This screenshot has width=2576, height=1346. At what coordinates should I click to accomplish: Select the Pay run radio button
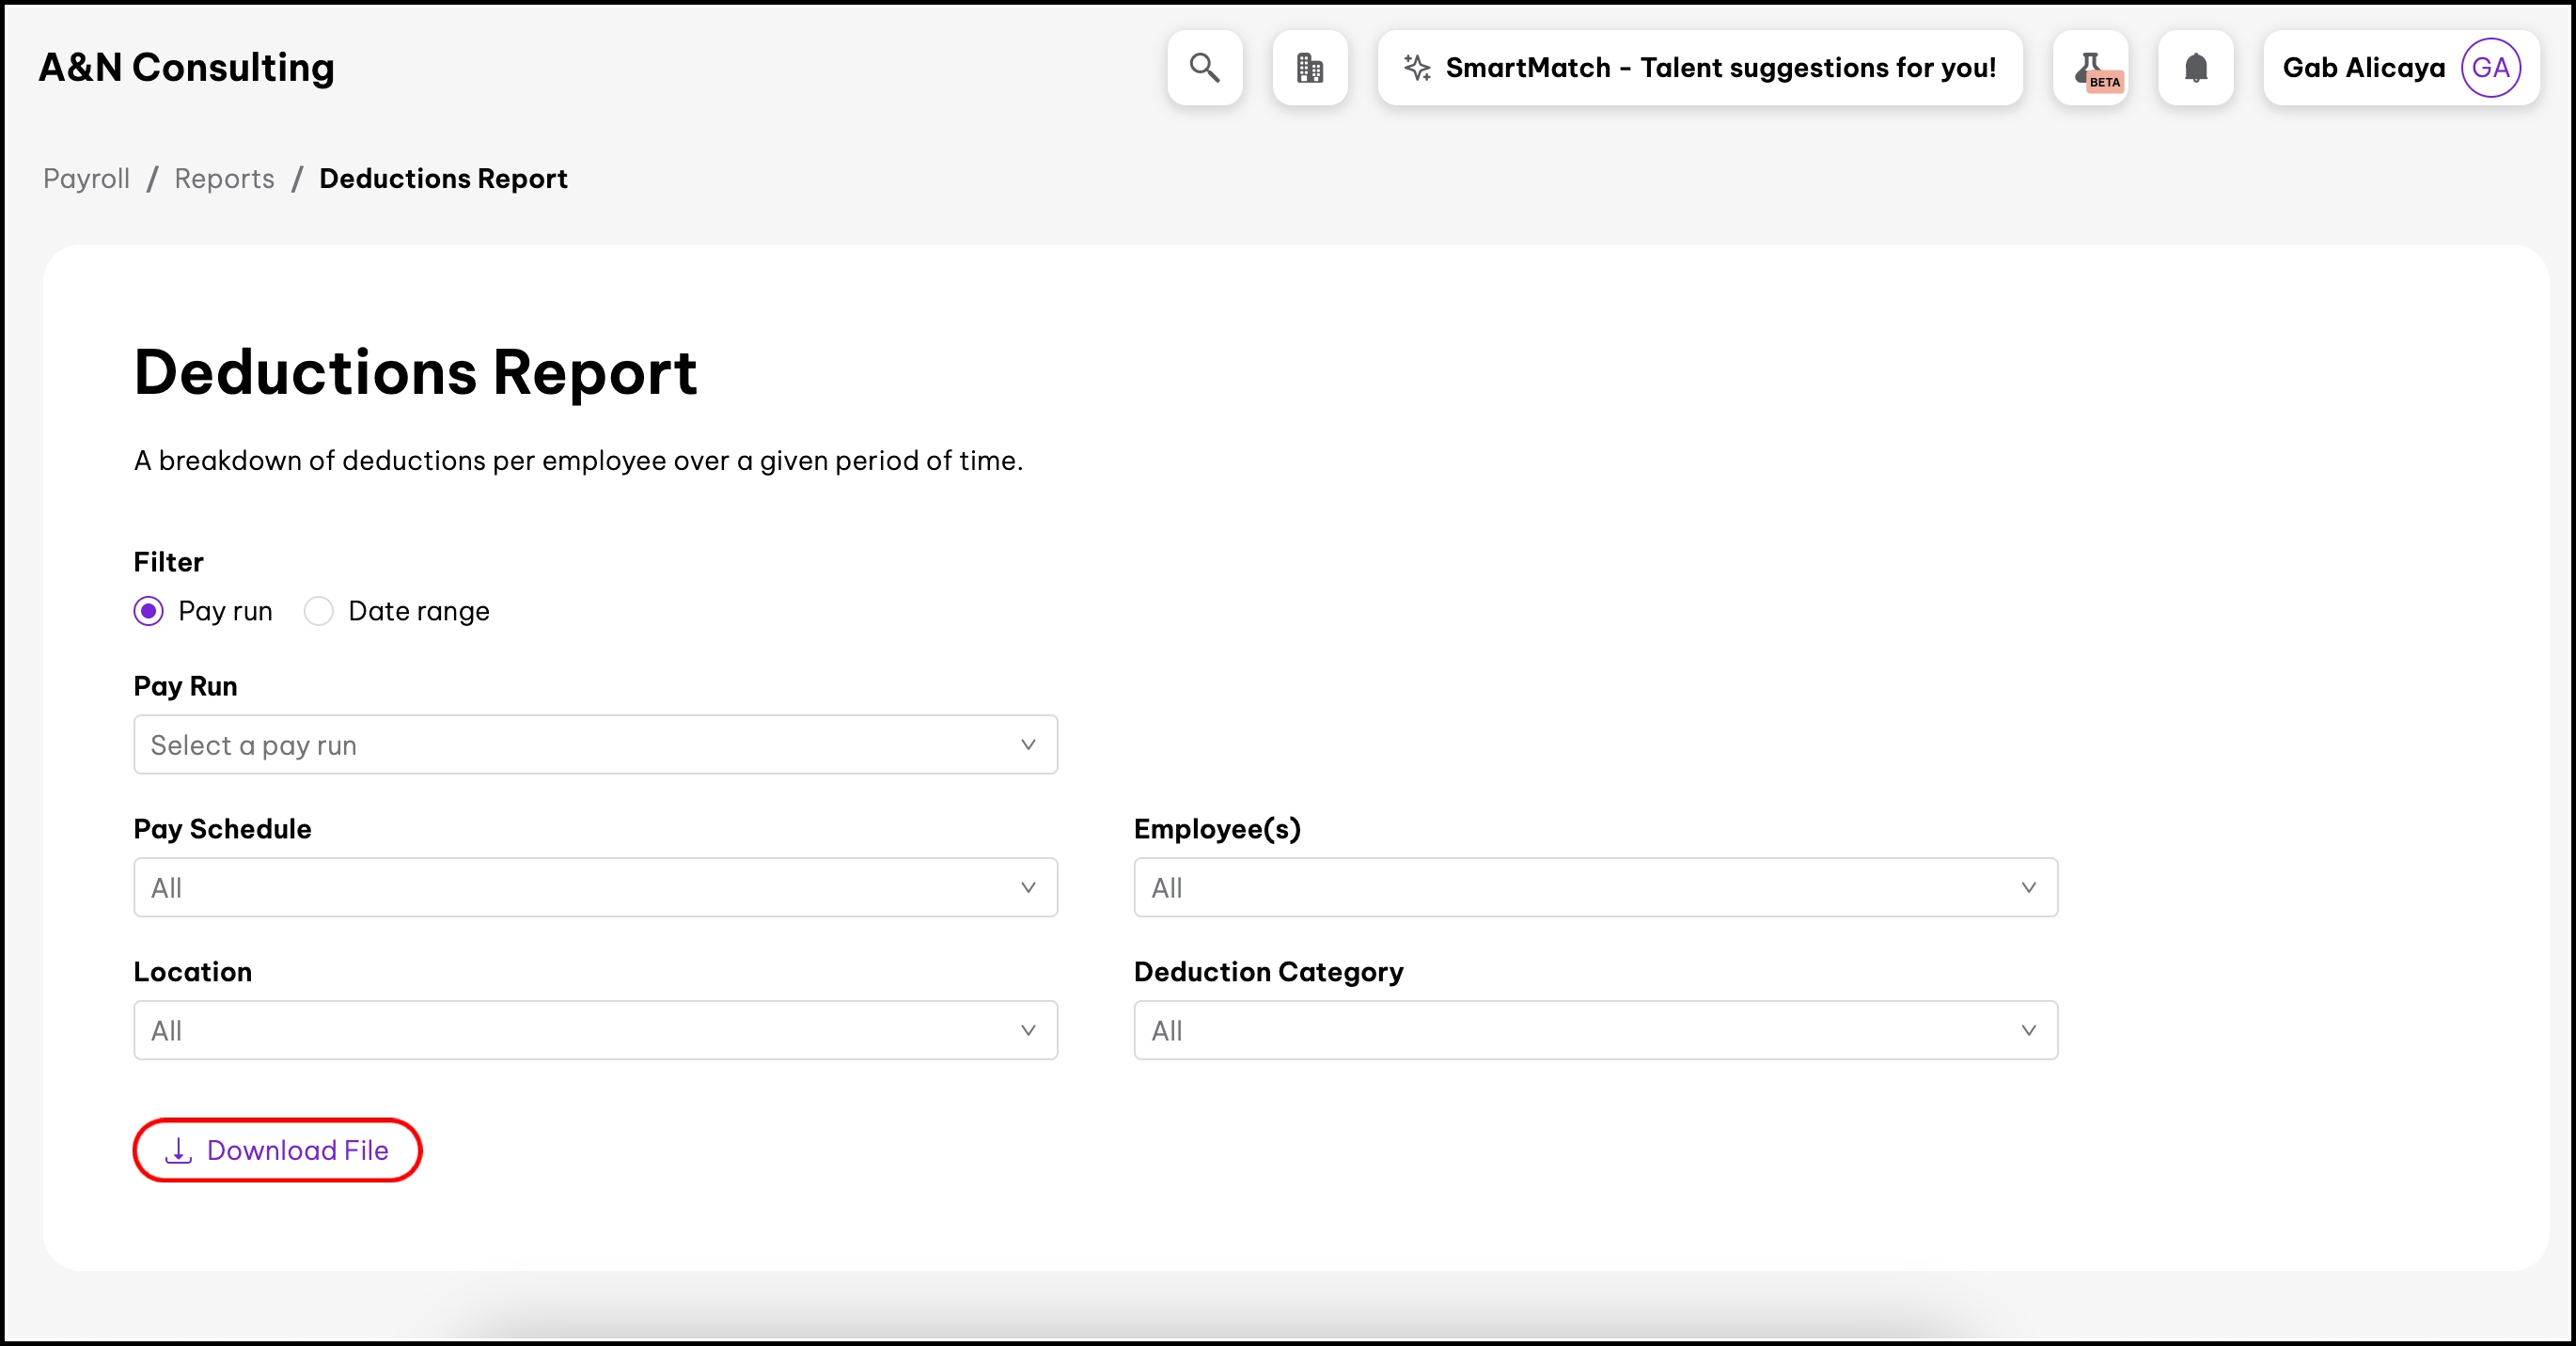(x=149, y=611)
